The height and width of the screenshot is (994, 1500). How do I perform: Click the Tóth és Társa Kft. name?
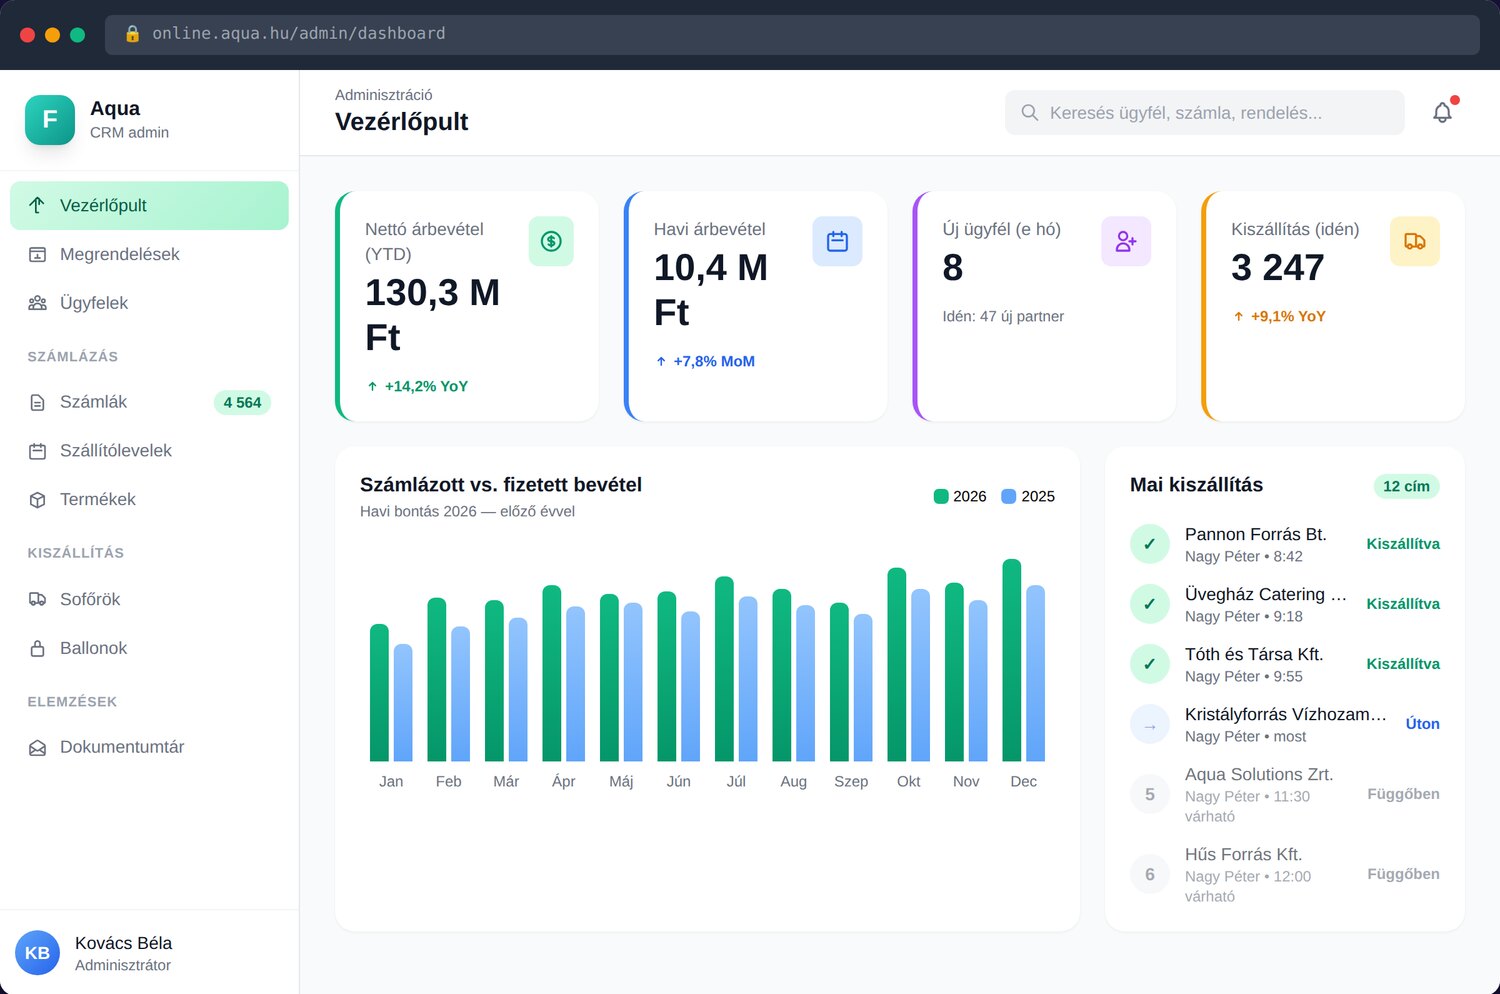1254,654
